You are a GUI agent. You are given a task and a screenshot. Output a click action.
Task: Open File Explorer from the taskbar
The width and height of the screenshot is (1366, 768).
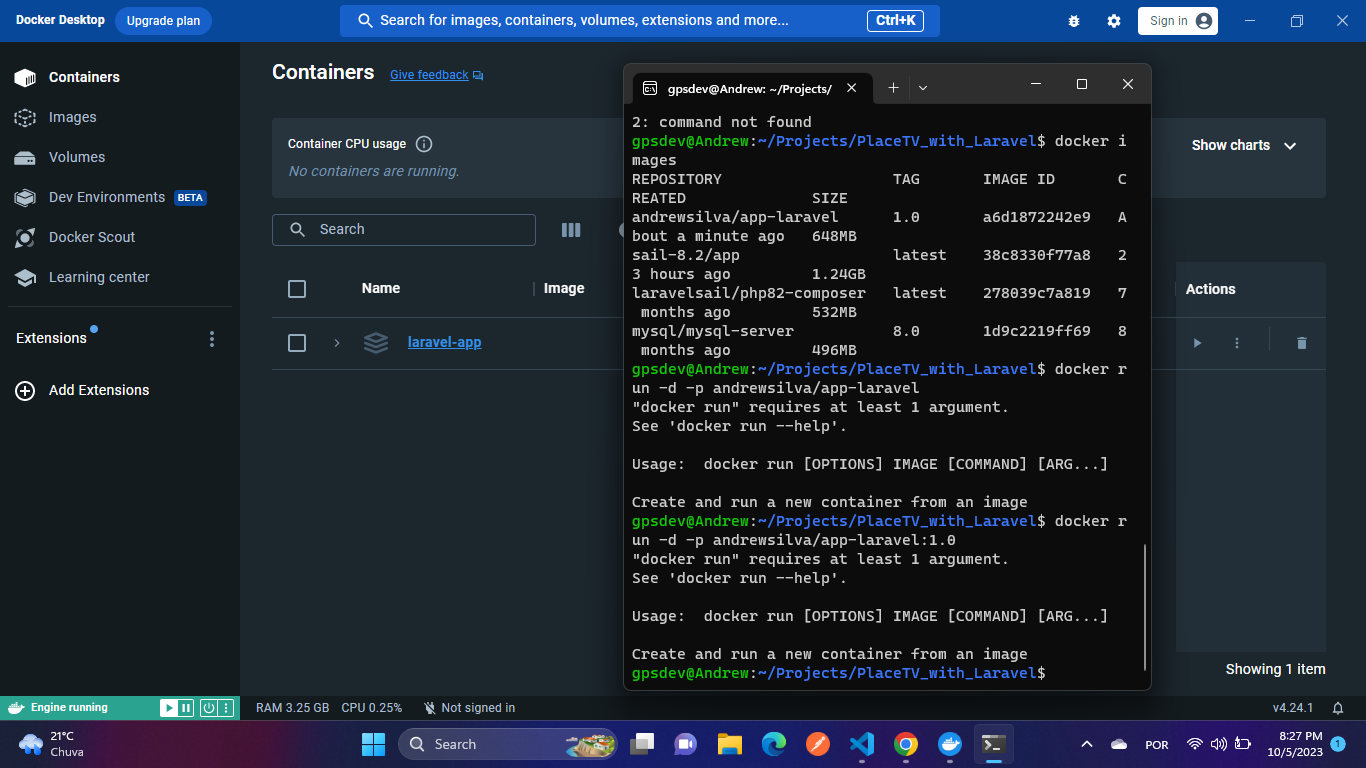[730, 744]
